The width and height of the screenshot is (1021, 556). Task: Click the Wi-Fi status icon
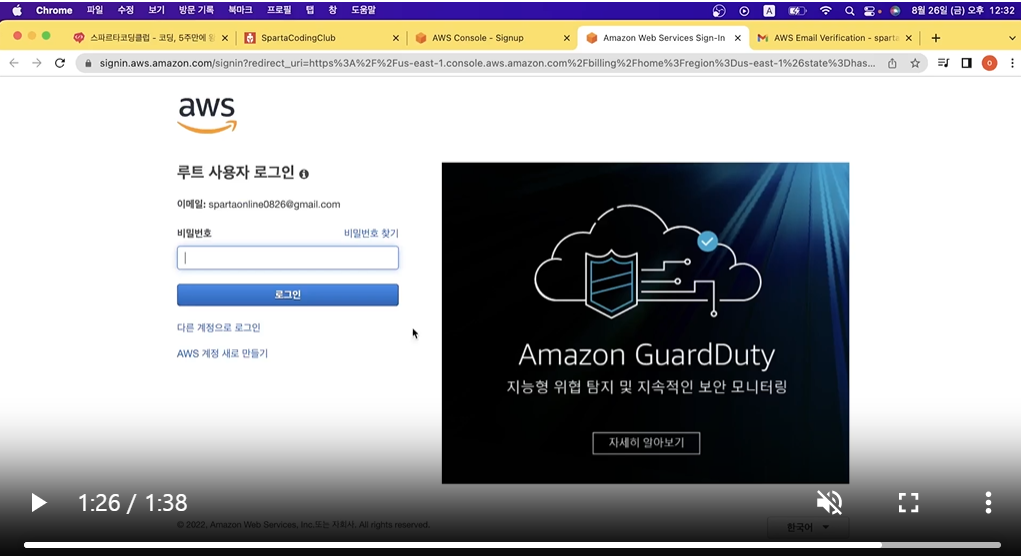[x=826, y=10]
